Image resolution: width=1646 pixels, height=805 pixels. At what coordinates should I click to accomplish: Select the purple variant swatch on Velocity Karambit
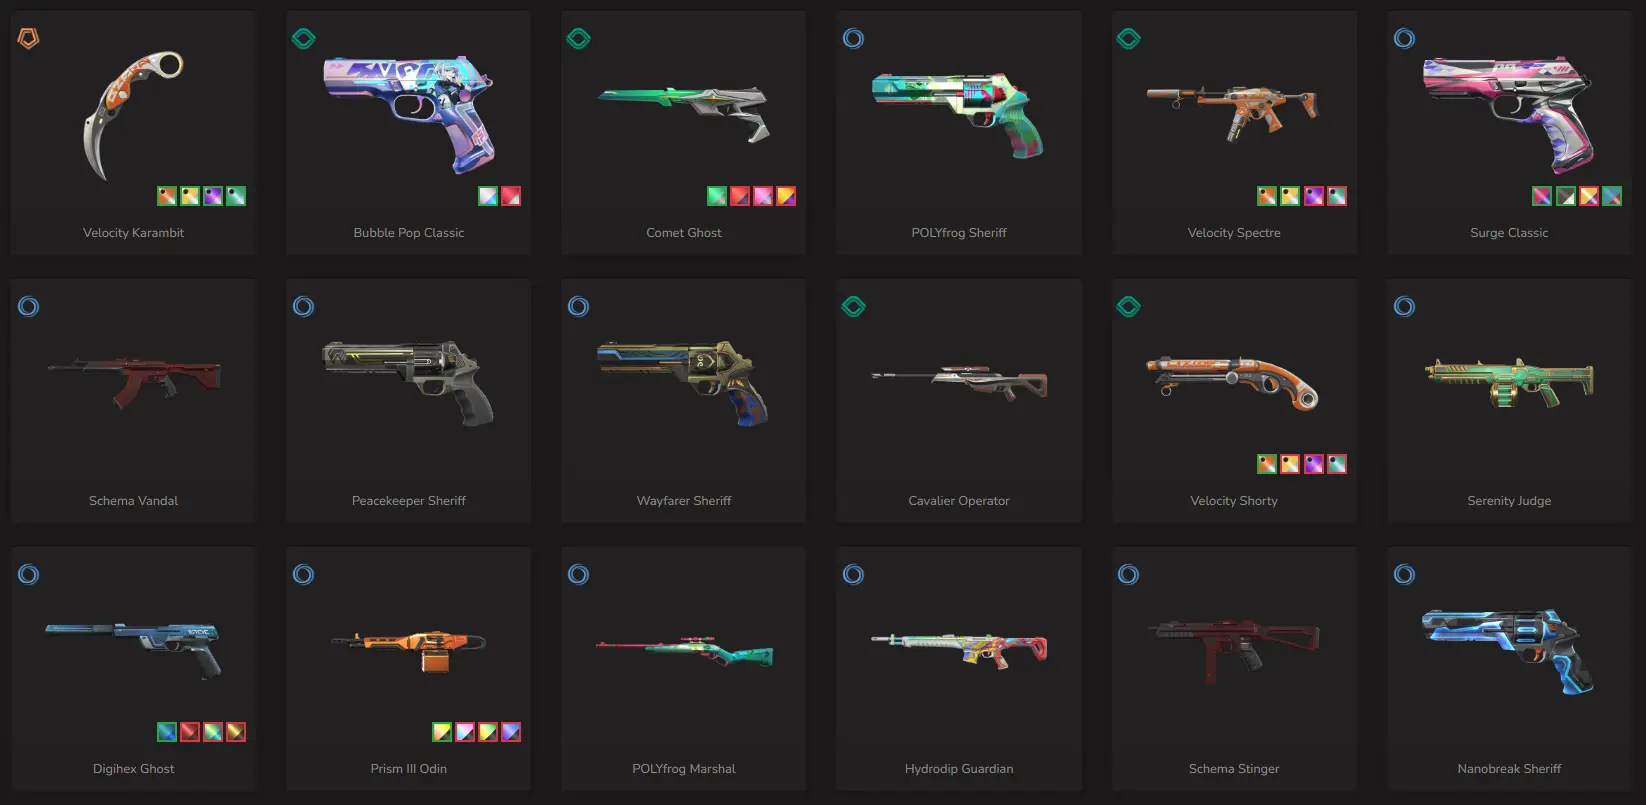coord(213,196)
